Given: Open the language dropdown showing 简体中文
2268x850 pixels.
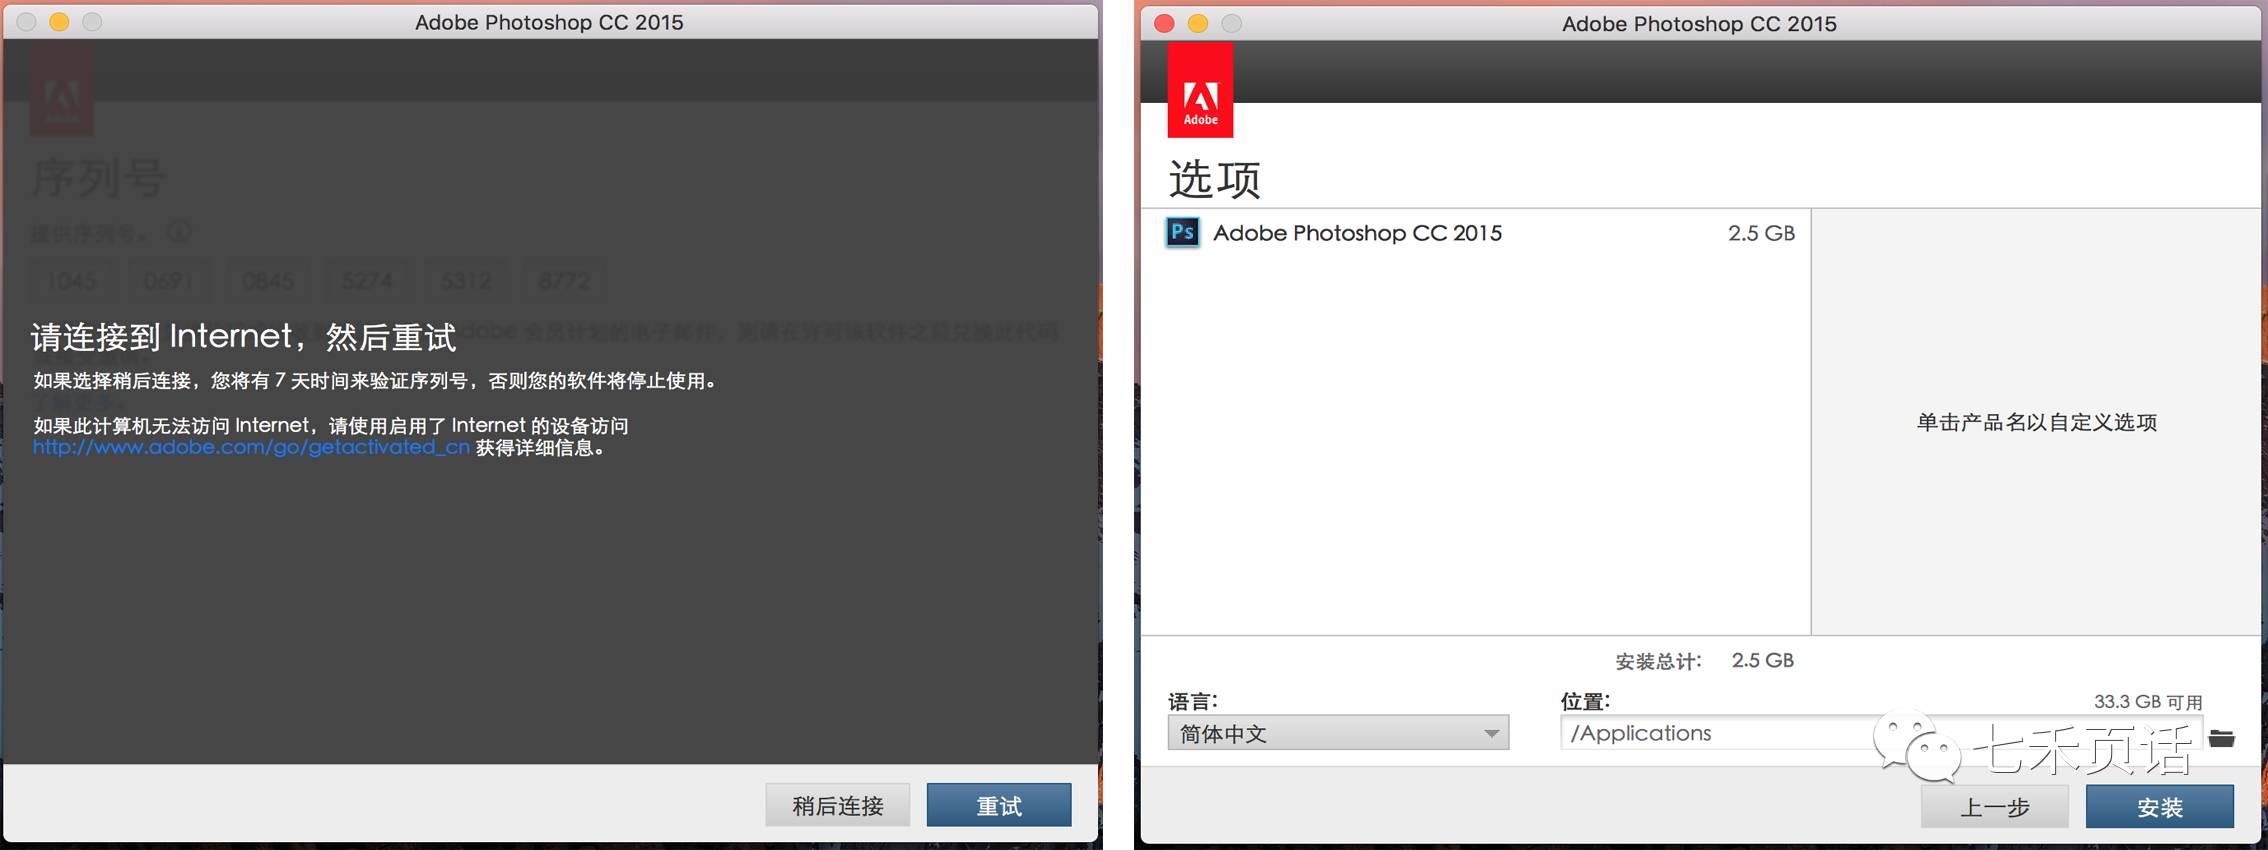Looking at the screenshot, I should point(1337,733).
